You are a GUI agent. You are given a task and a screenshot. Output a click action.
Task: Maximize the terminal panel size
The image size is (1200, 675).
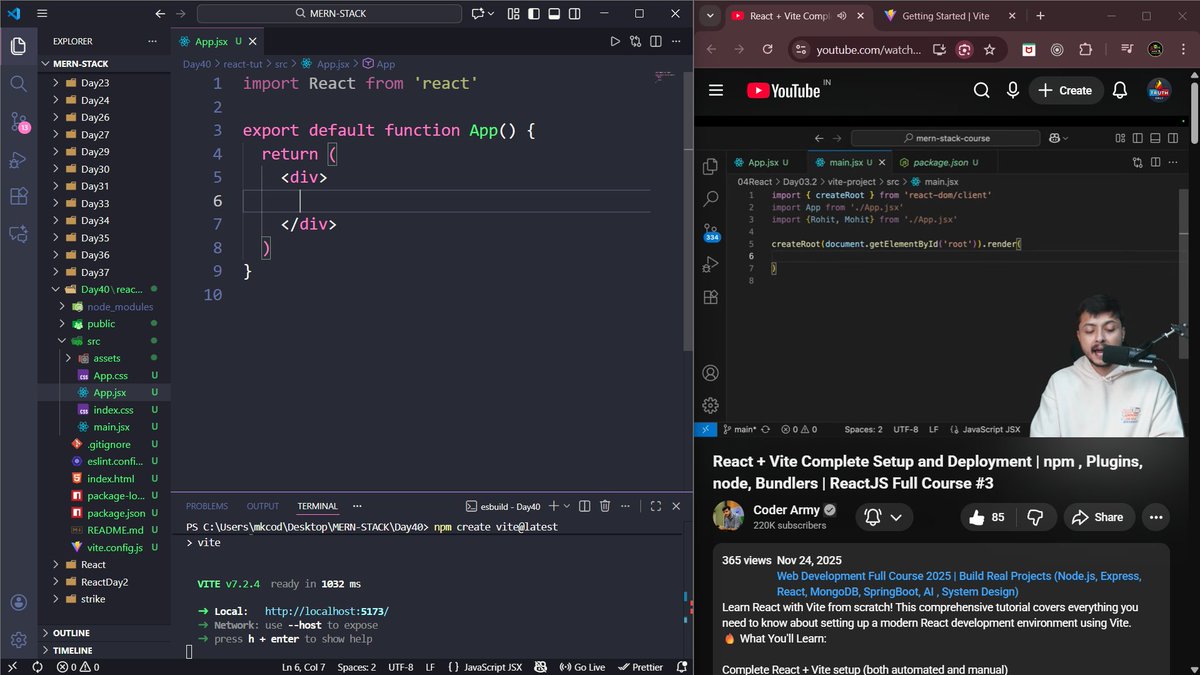point(656,506)
